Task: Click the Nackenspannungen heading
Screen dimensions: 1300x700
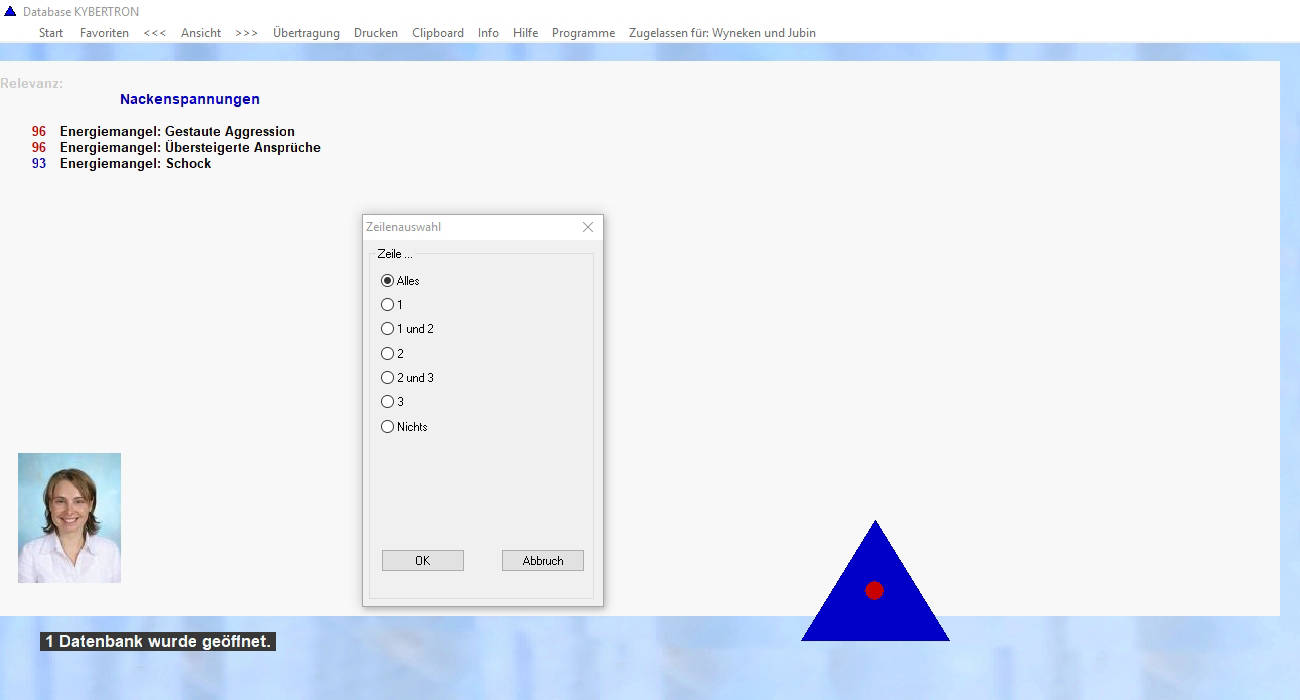Action: [190, 99]
